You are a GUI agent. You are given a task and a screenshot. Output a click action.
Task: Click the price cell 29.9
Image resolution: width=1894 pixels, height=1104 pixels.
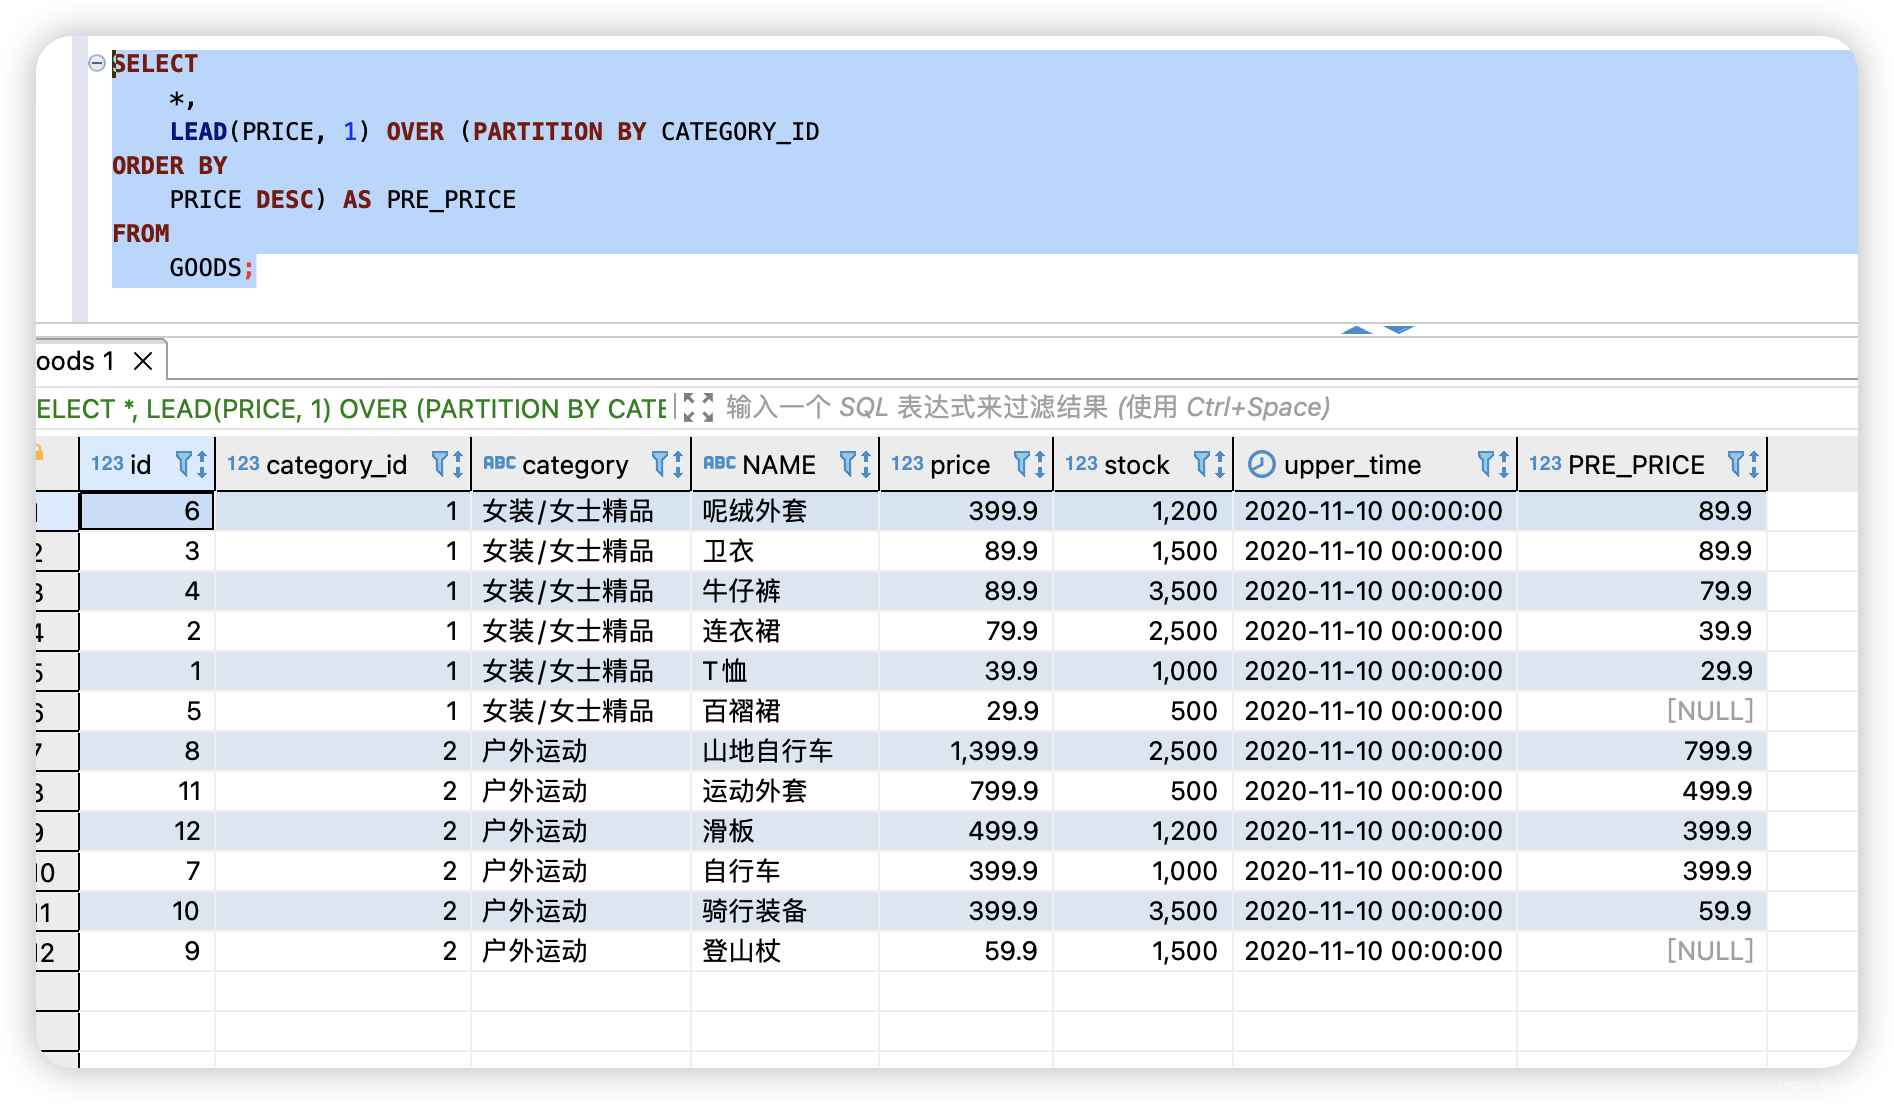tap(966, 711)
